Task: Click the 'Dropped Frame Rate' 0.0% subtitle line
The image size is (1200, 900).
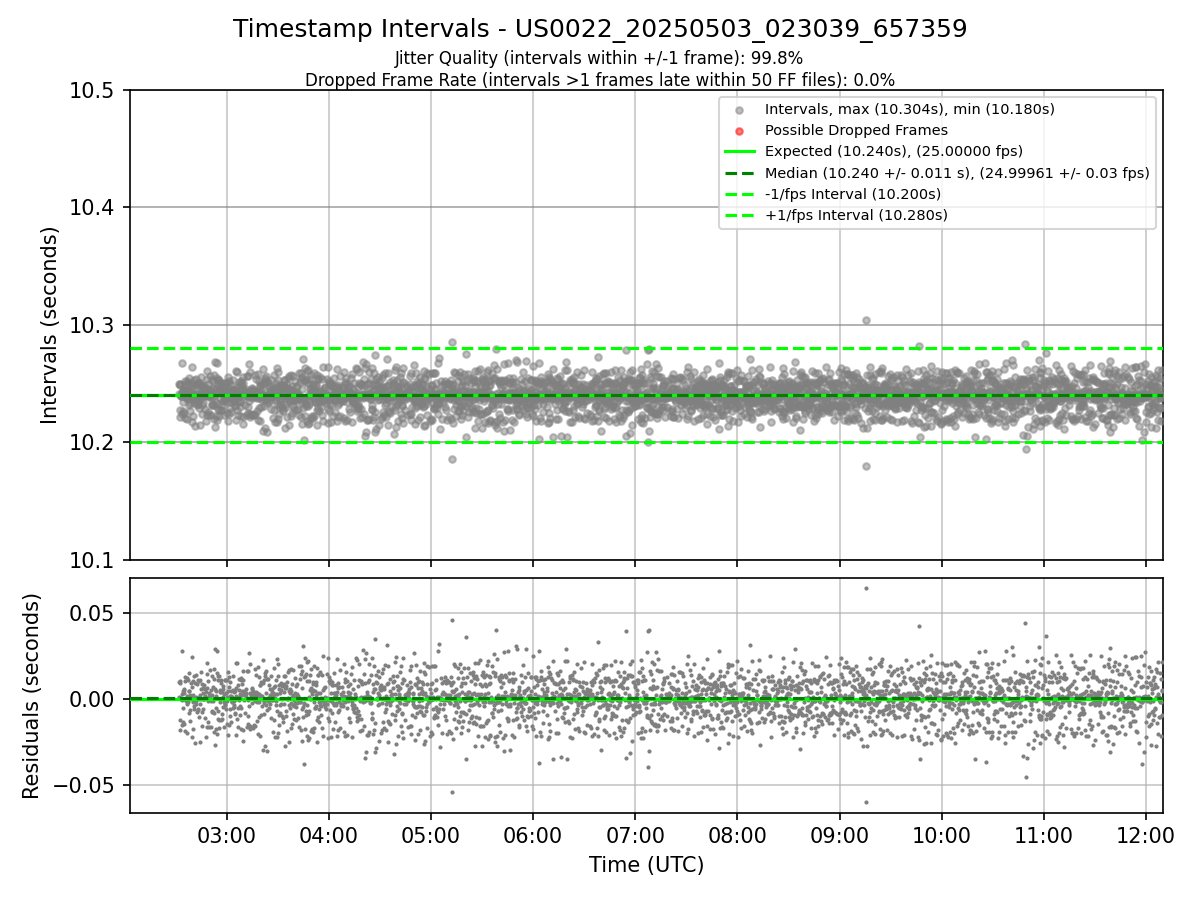Action: pyautogui.click(x=600, y=79)
